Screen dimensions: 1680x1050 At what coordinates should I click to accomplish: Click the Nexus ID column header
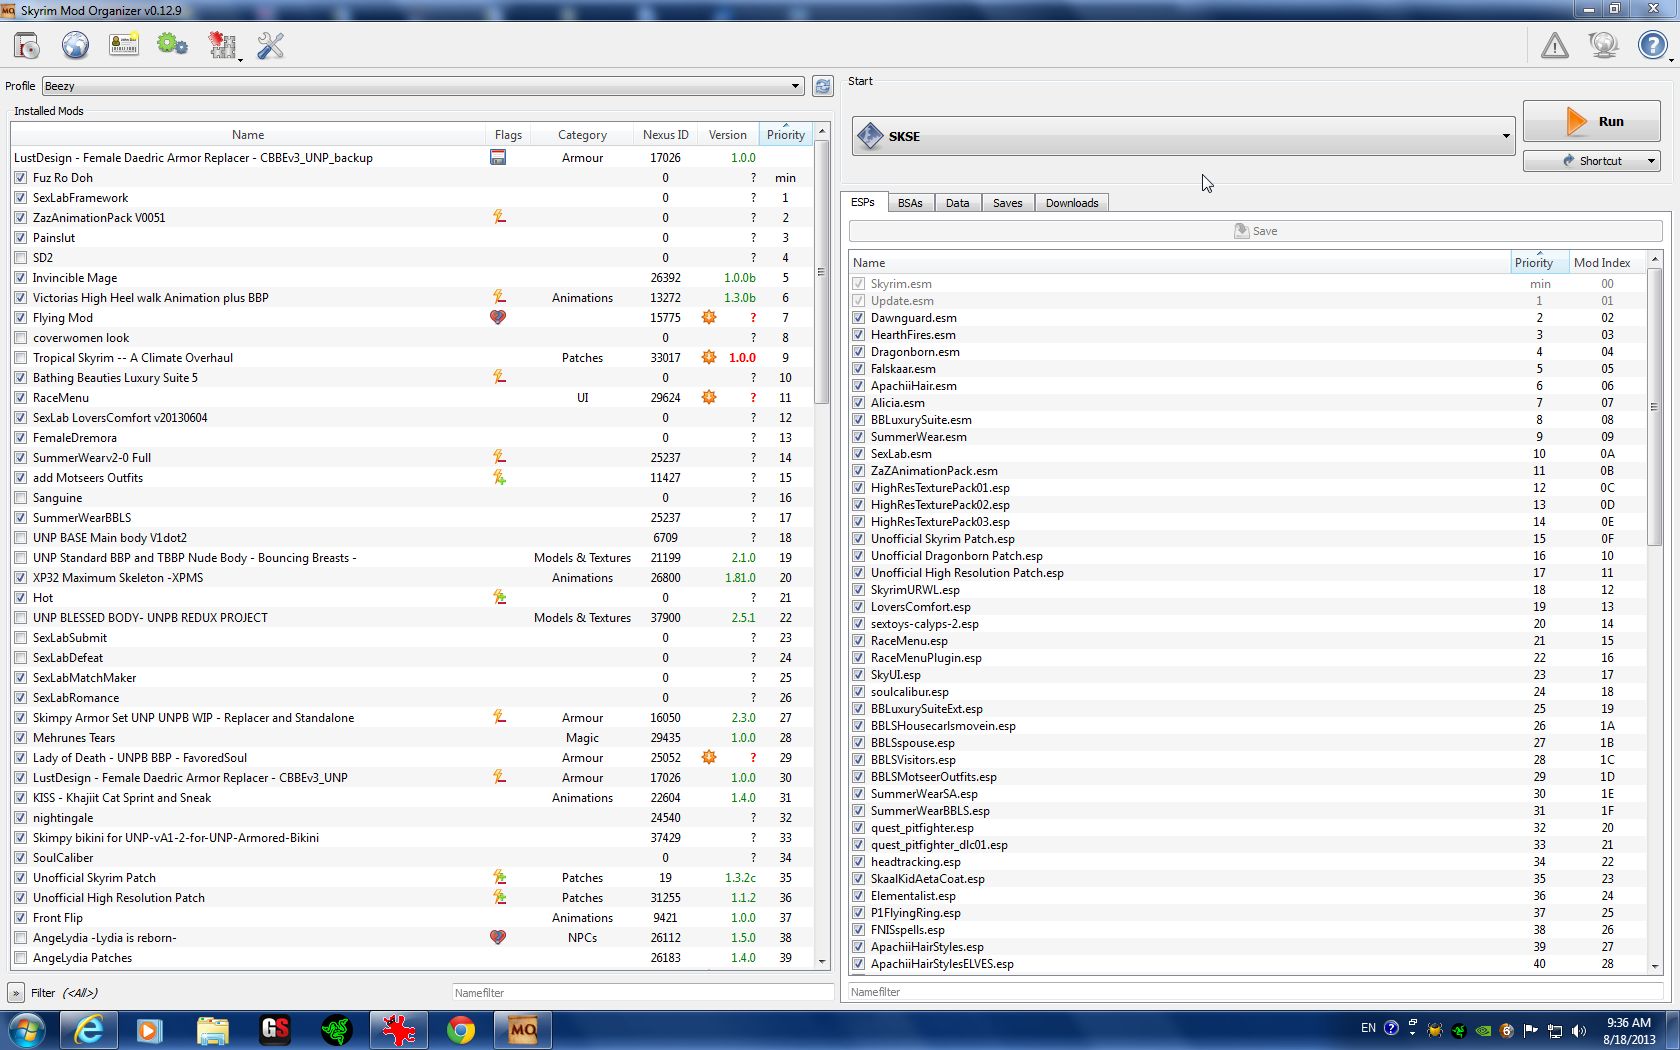[665, 135]
